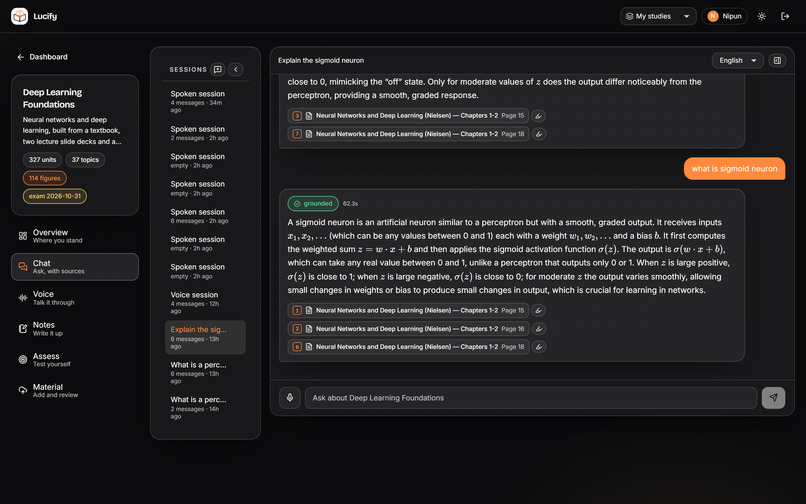Click the Notes pencil icon in sidebar

click(23, 329)
